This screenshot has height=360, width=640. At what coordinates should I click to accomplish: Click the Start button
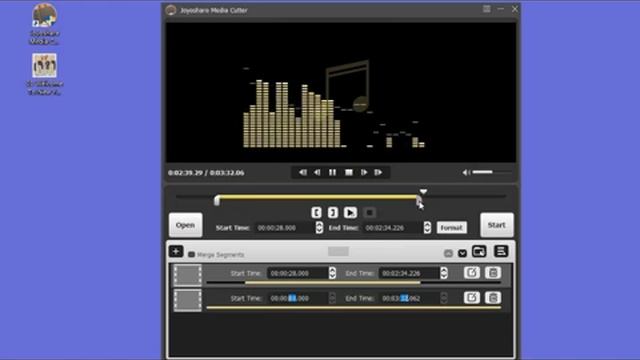(x=497, y=225)
